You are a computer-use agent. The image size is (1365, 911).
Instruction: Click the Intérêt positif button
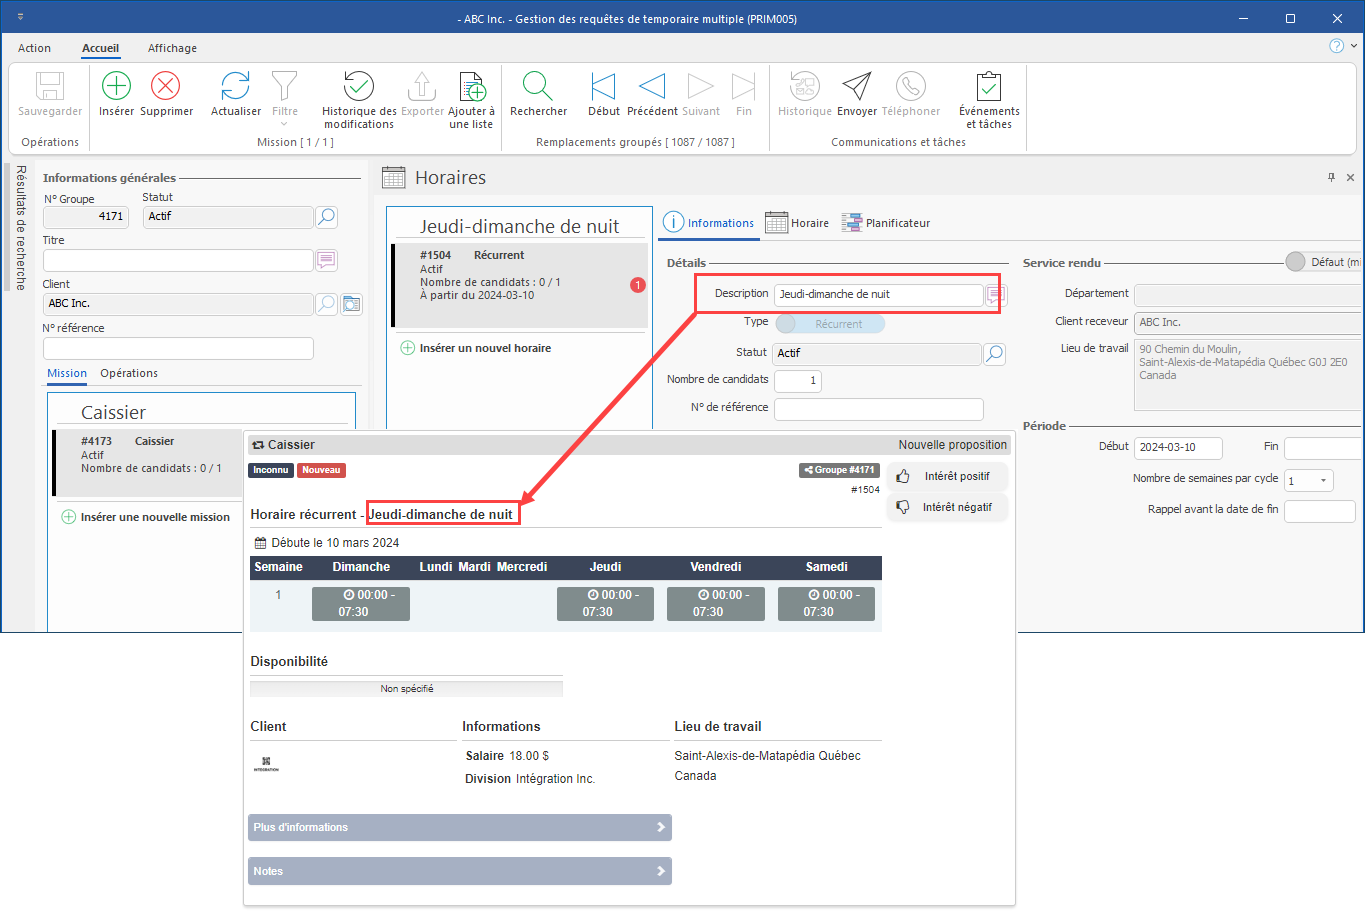946,477
